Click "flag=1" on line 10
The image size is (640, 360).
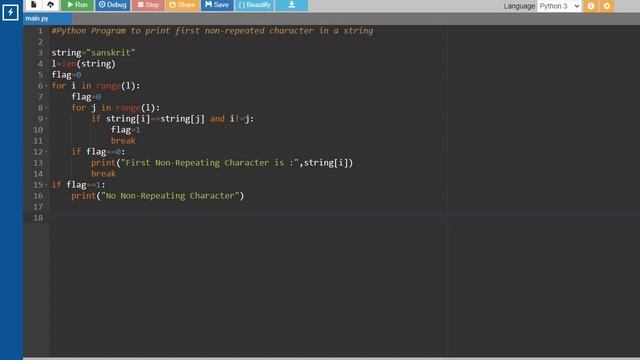[x=125, y=130]
